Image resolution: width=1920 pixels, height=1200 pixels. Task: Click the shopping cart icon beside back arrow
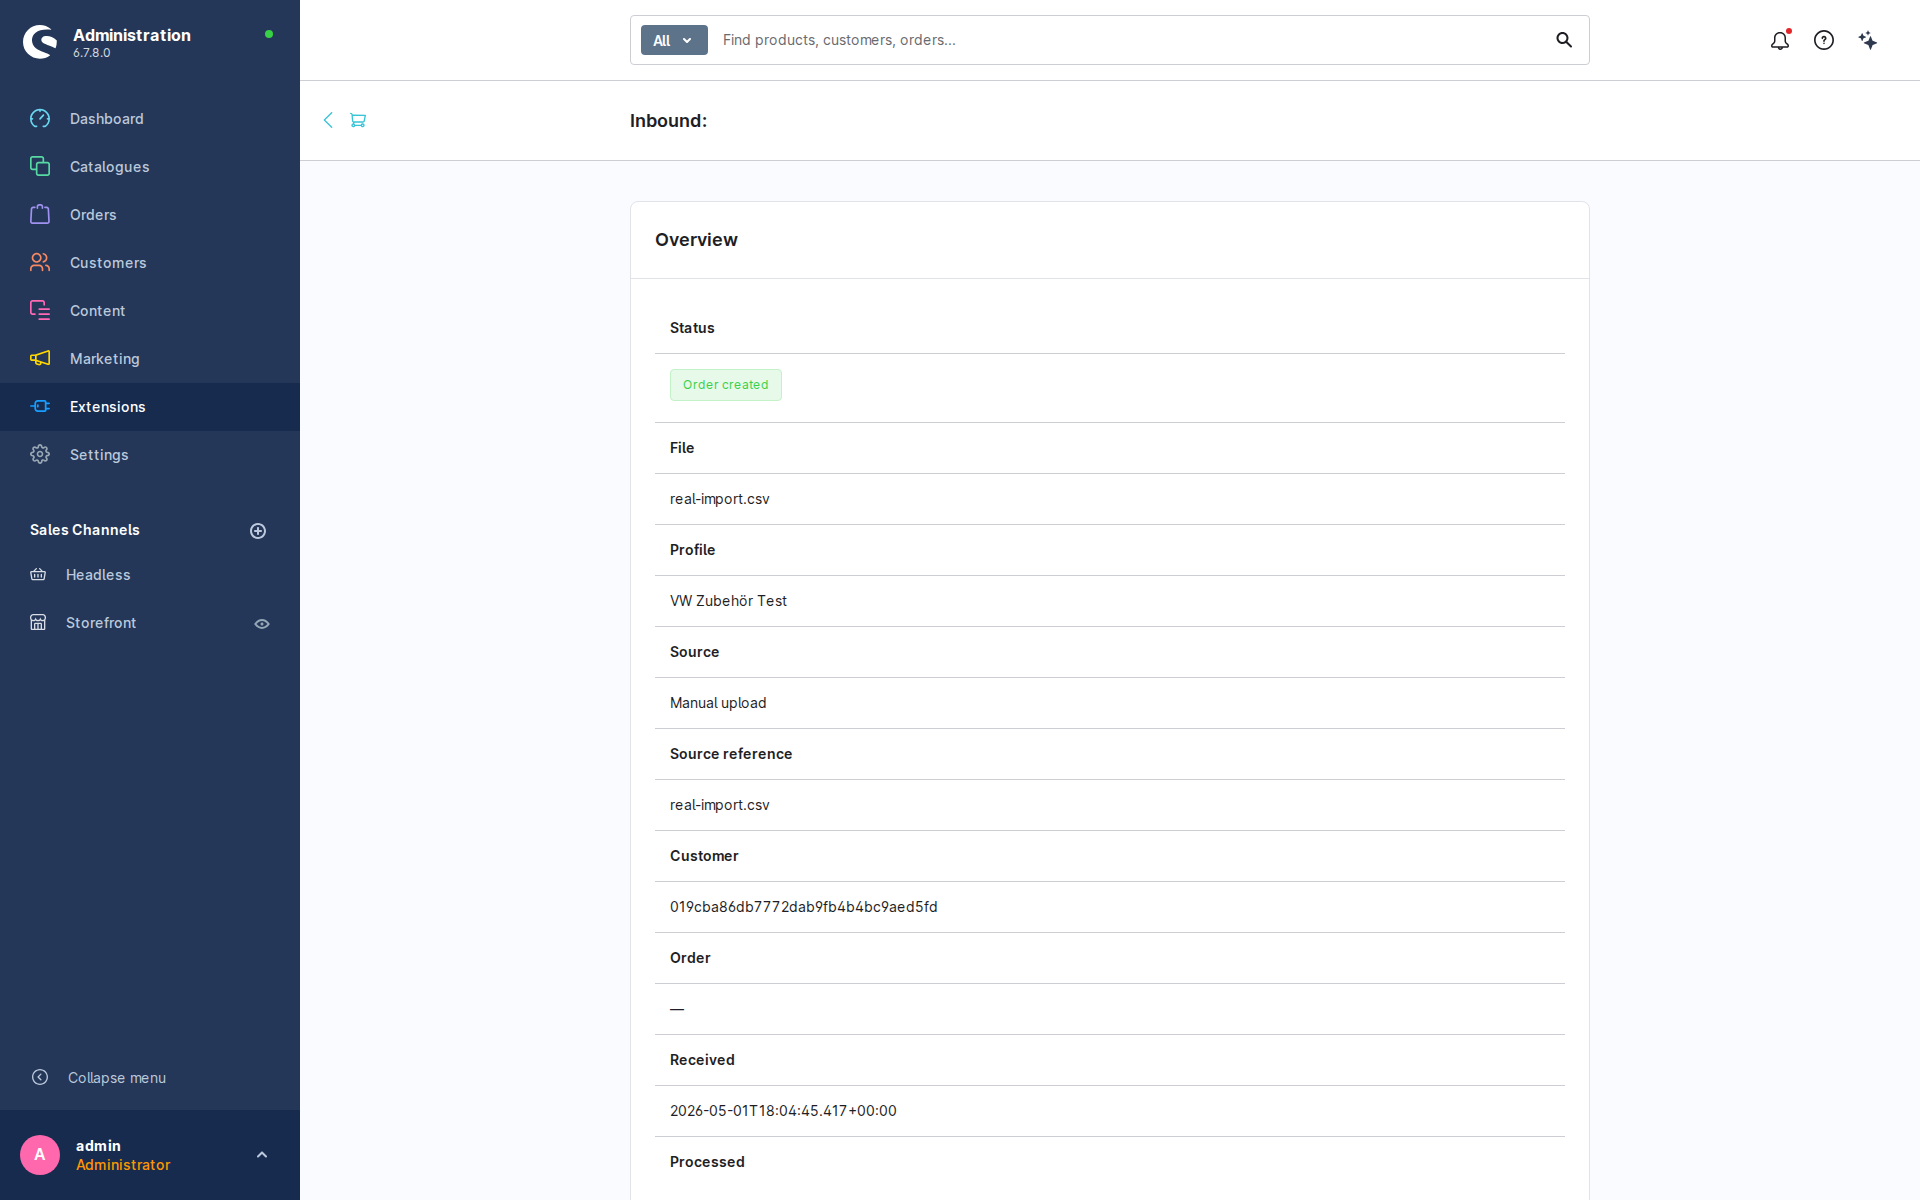(x=358, y=120)
